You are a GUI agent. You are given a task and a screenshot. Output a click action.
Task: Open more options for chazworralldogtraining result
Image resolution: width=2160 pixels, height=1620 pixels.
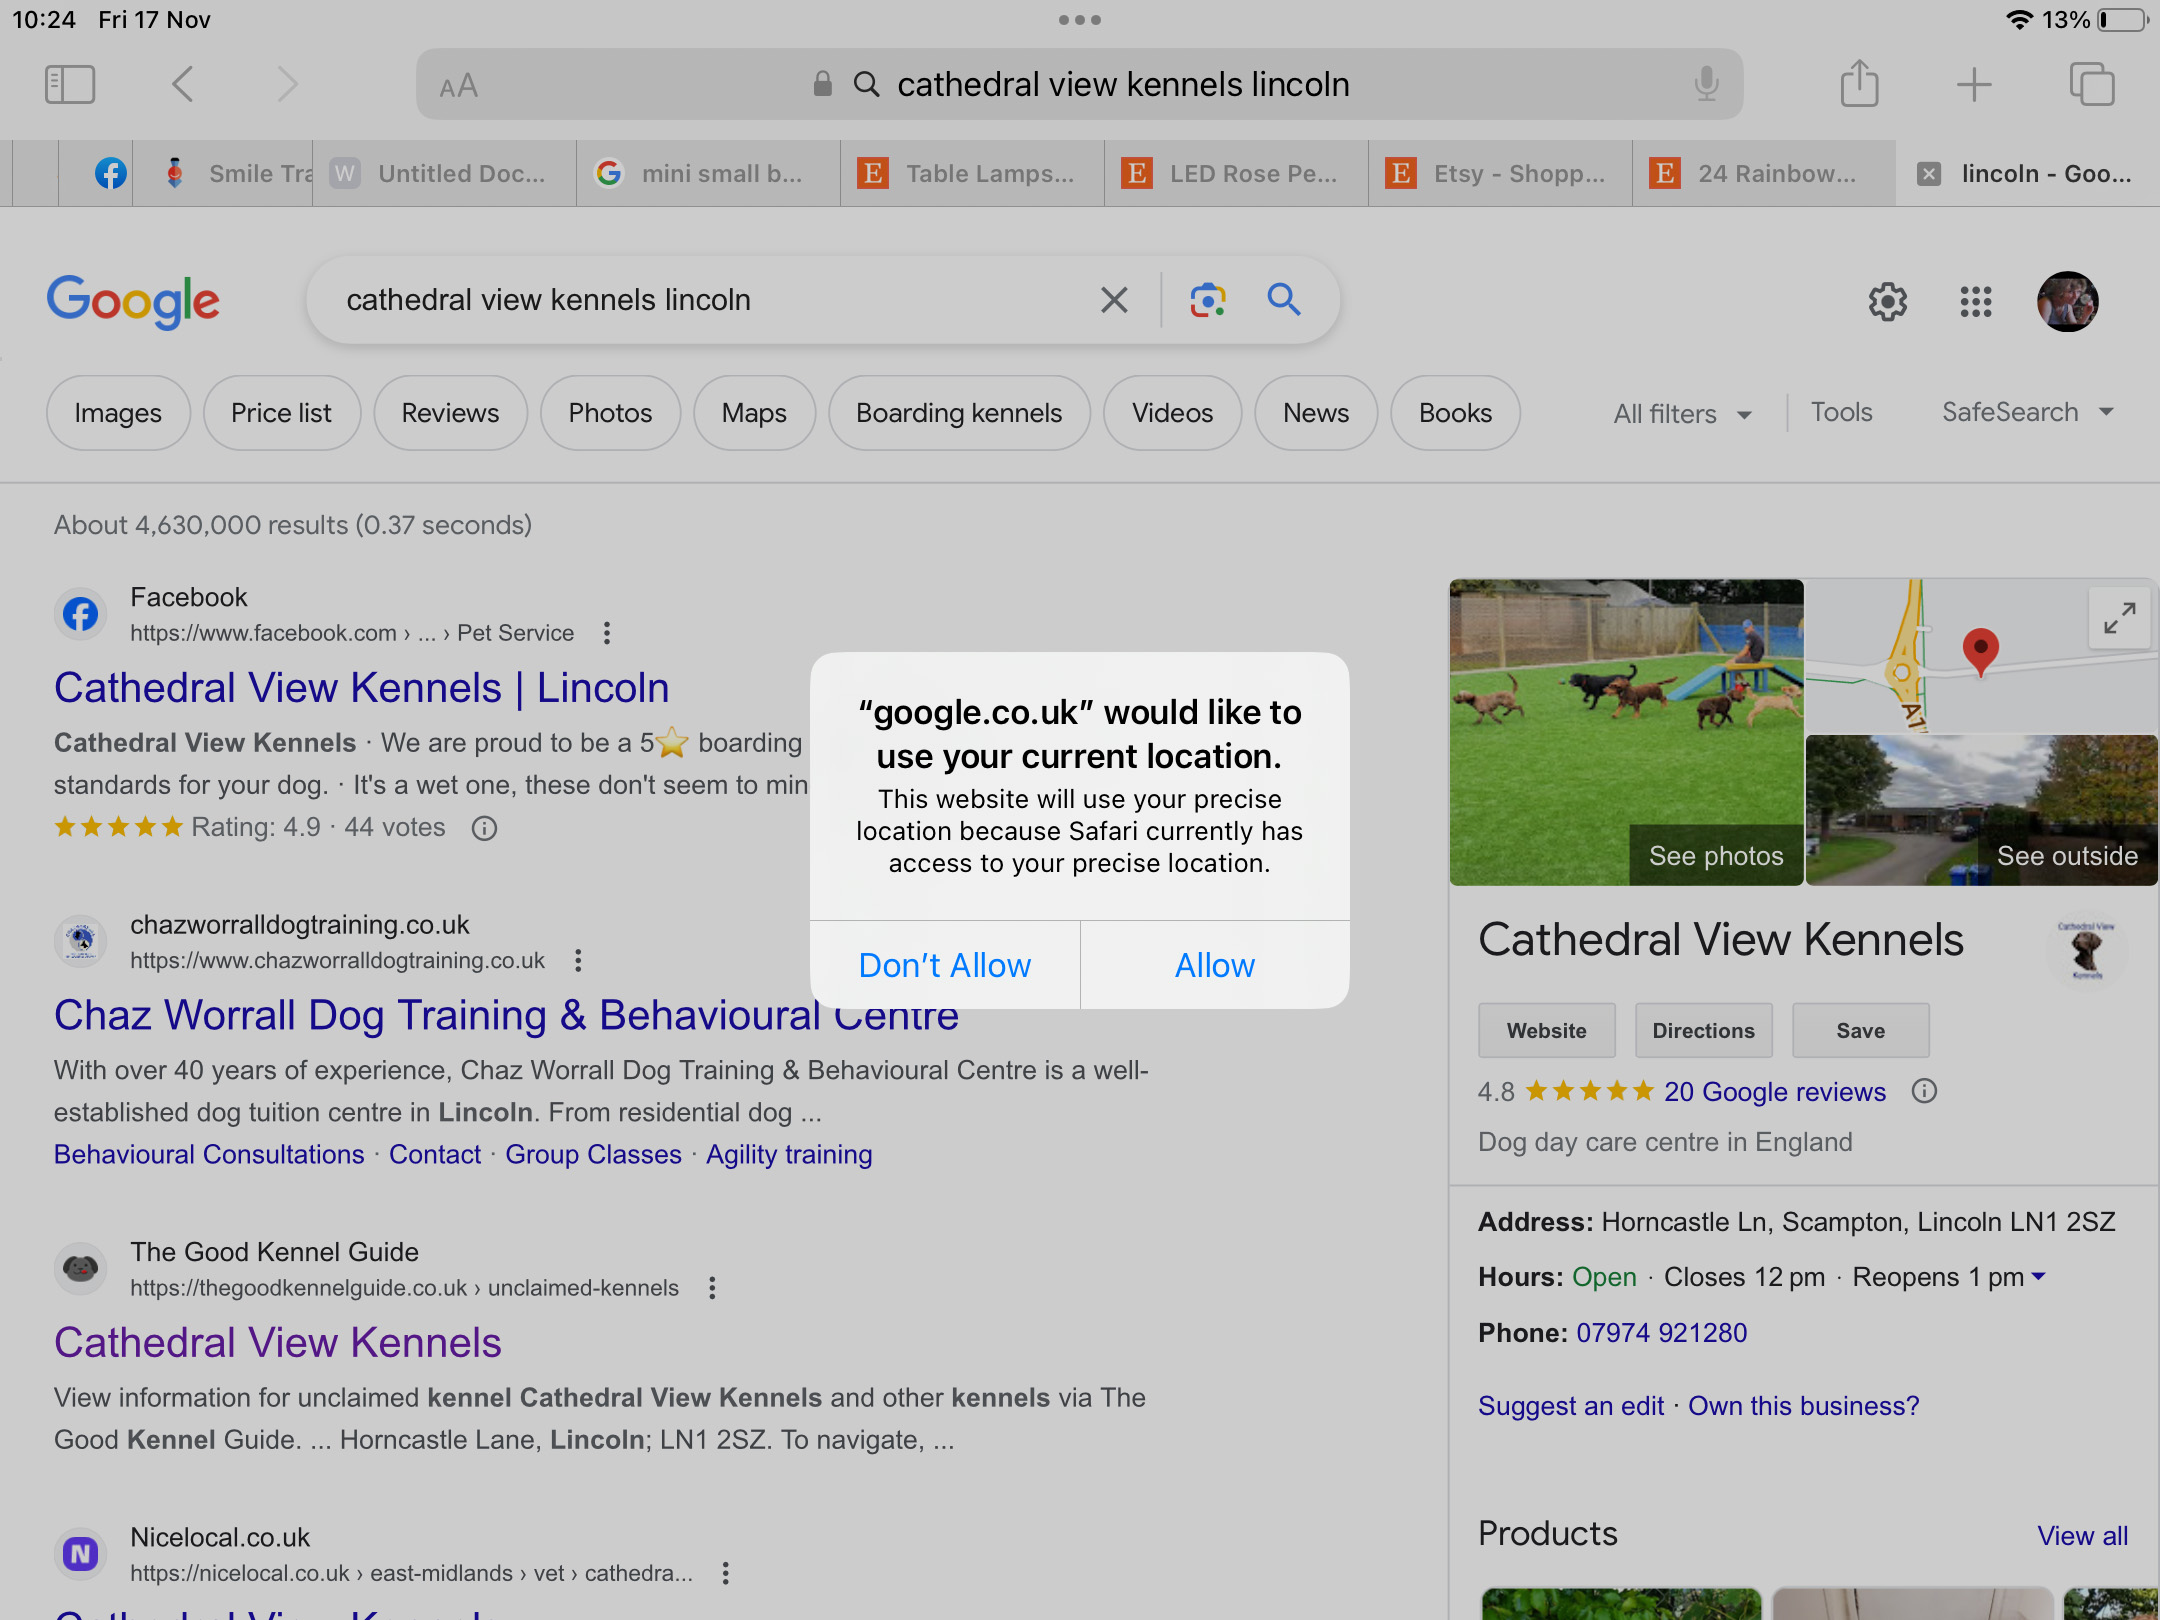pyautogui.click(x=577, y=961)
